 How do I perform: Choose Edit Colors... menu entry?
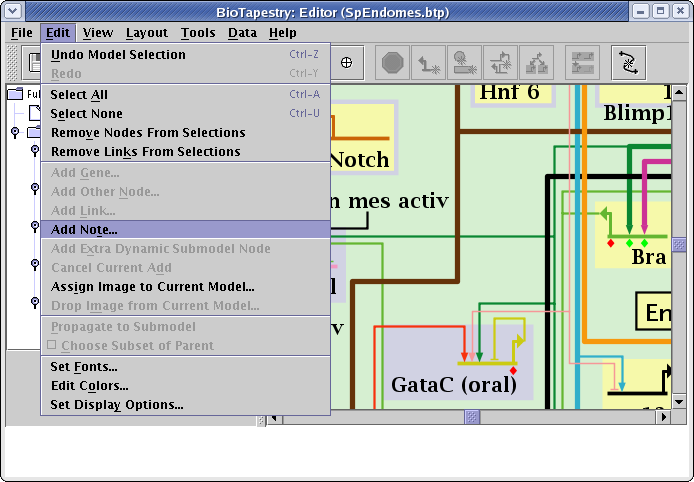pyautogui.click(x=89, y=386)
